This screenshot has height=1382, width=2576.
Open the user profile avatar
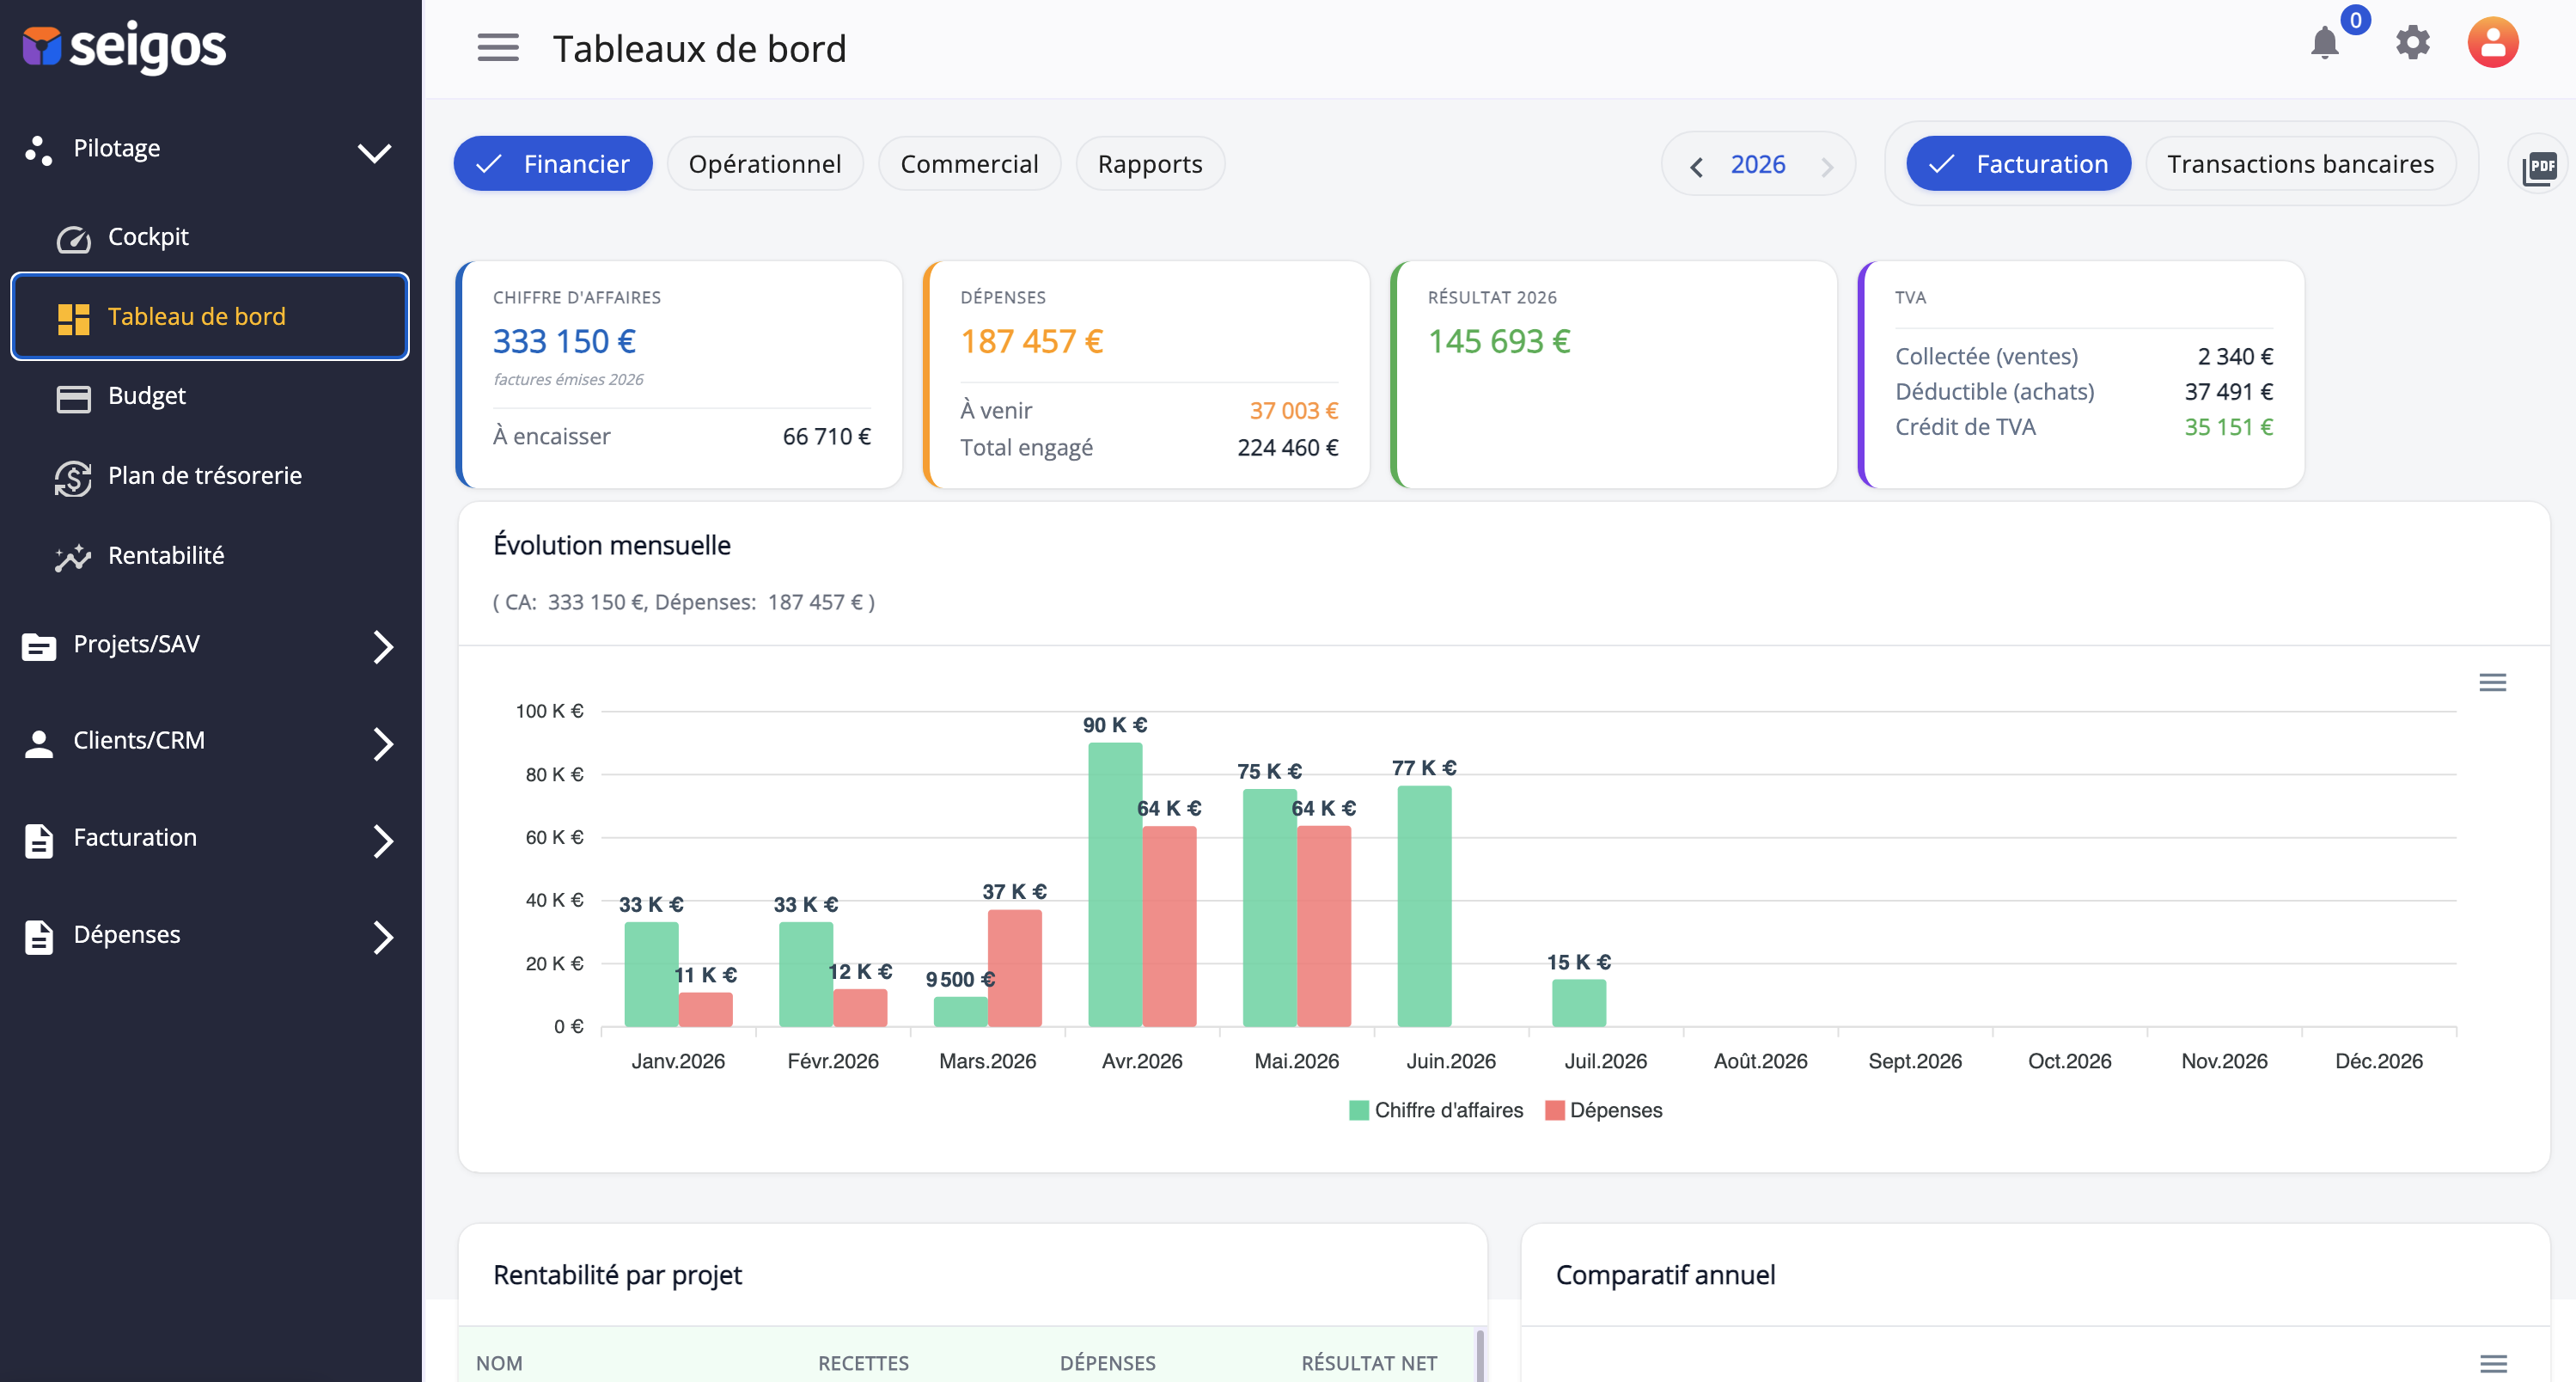click(2492, 43)
